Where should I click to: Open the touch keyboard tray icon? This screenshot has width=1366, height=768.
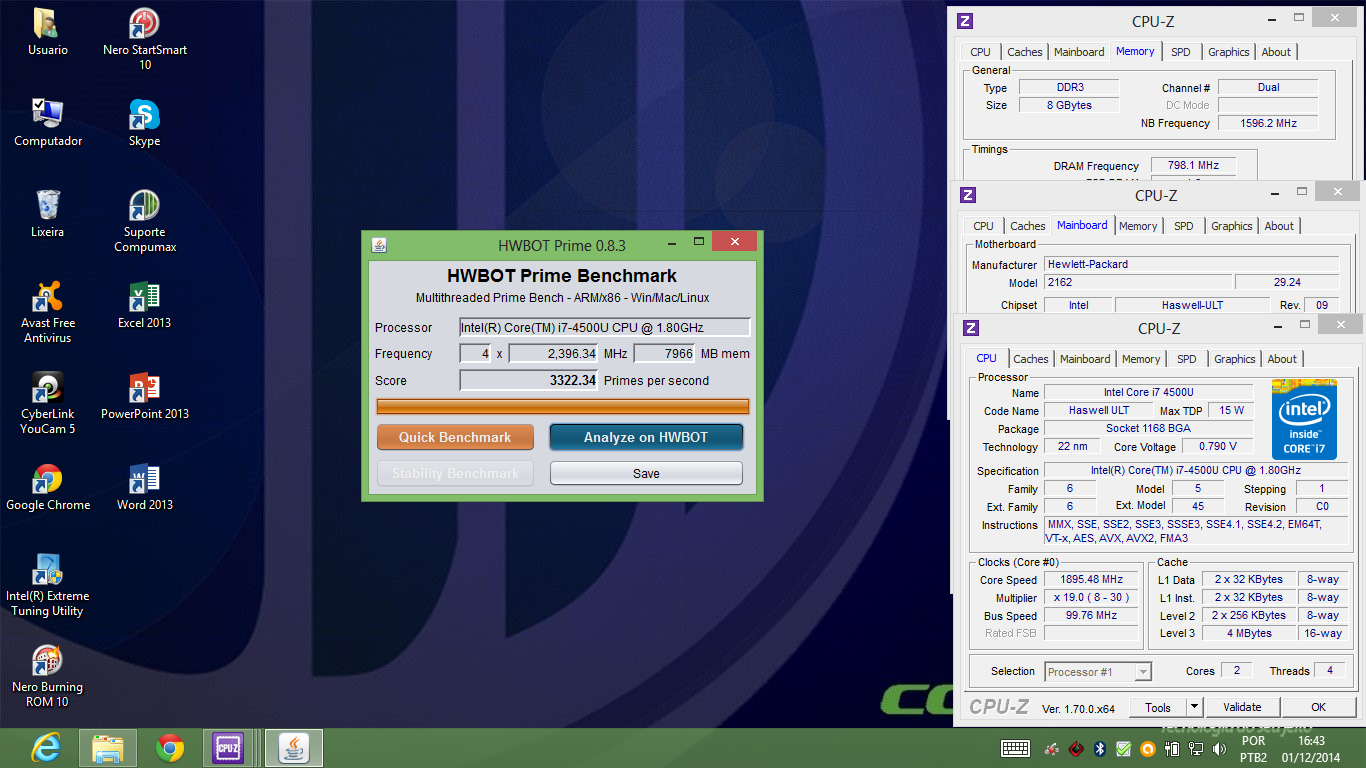(x=1016, y=749)
